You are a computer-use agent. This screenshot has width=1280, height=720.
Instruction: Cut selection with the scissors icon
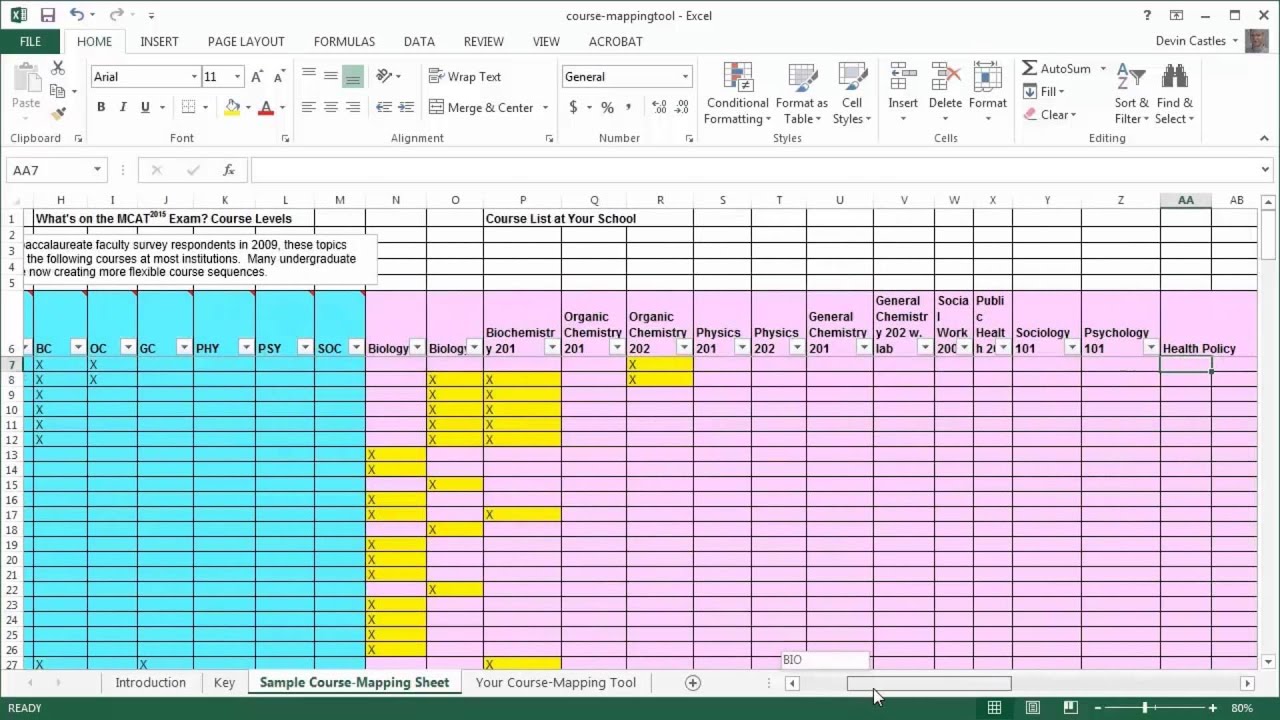click(58, 68)
